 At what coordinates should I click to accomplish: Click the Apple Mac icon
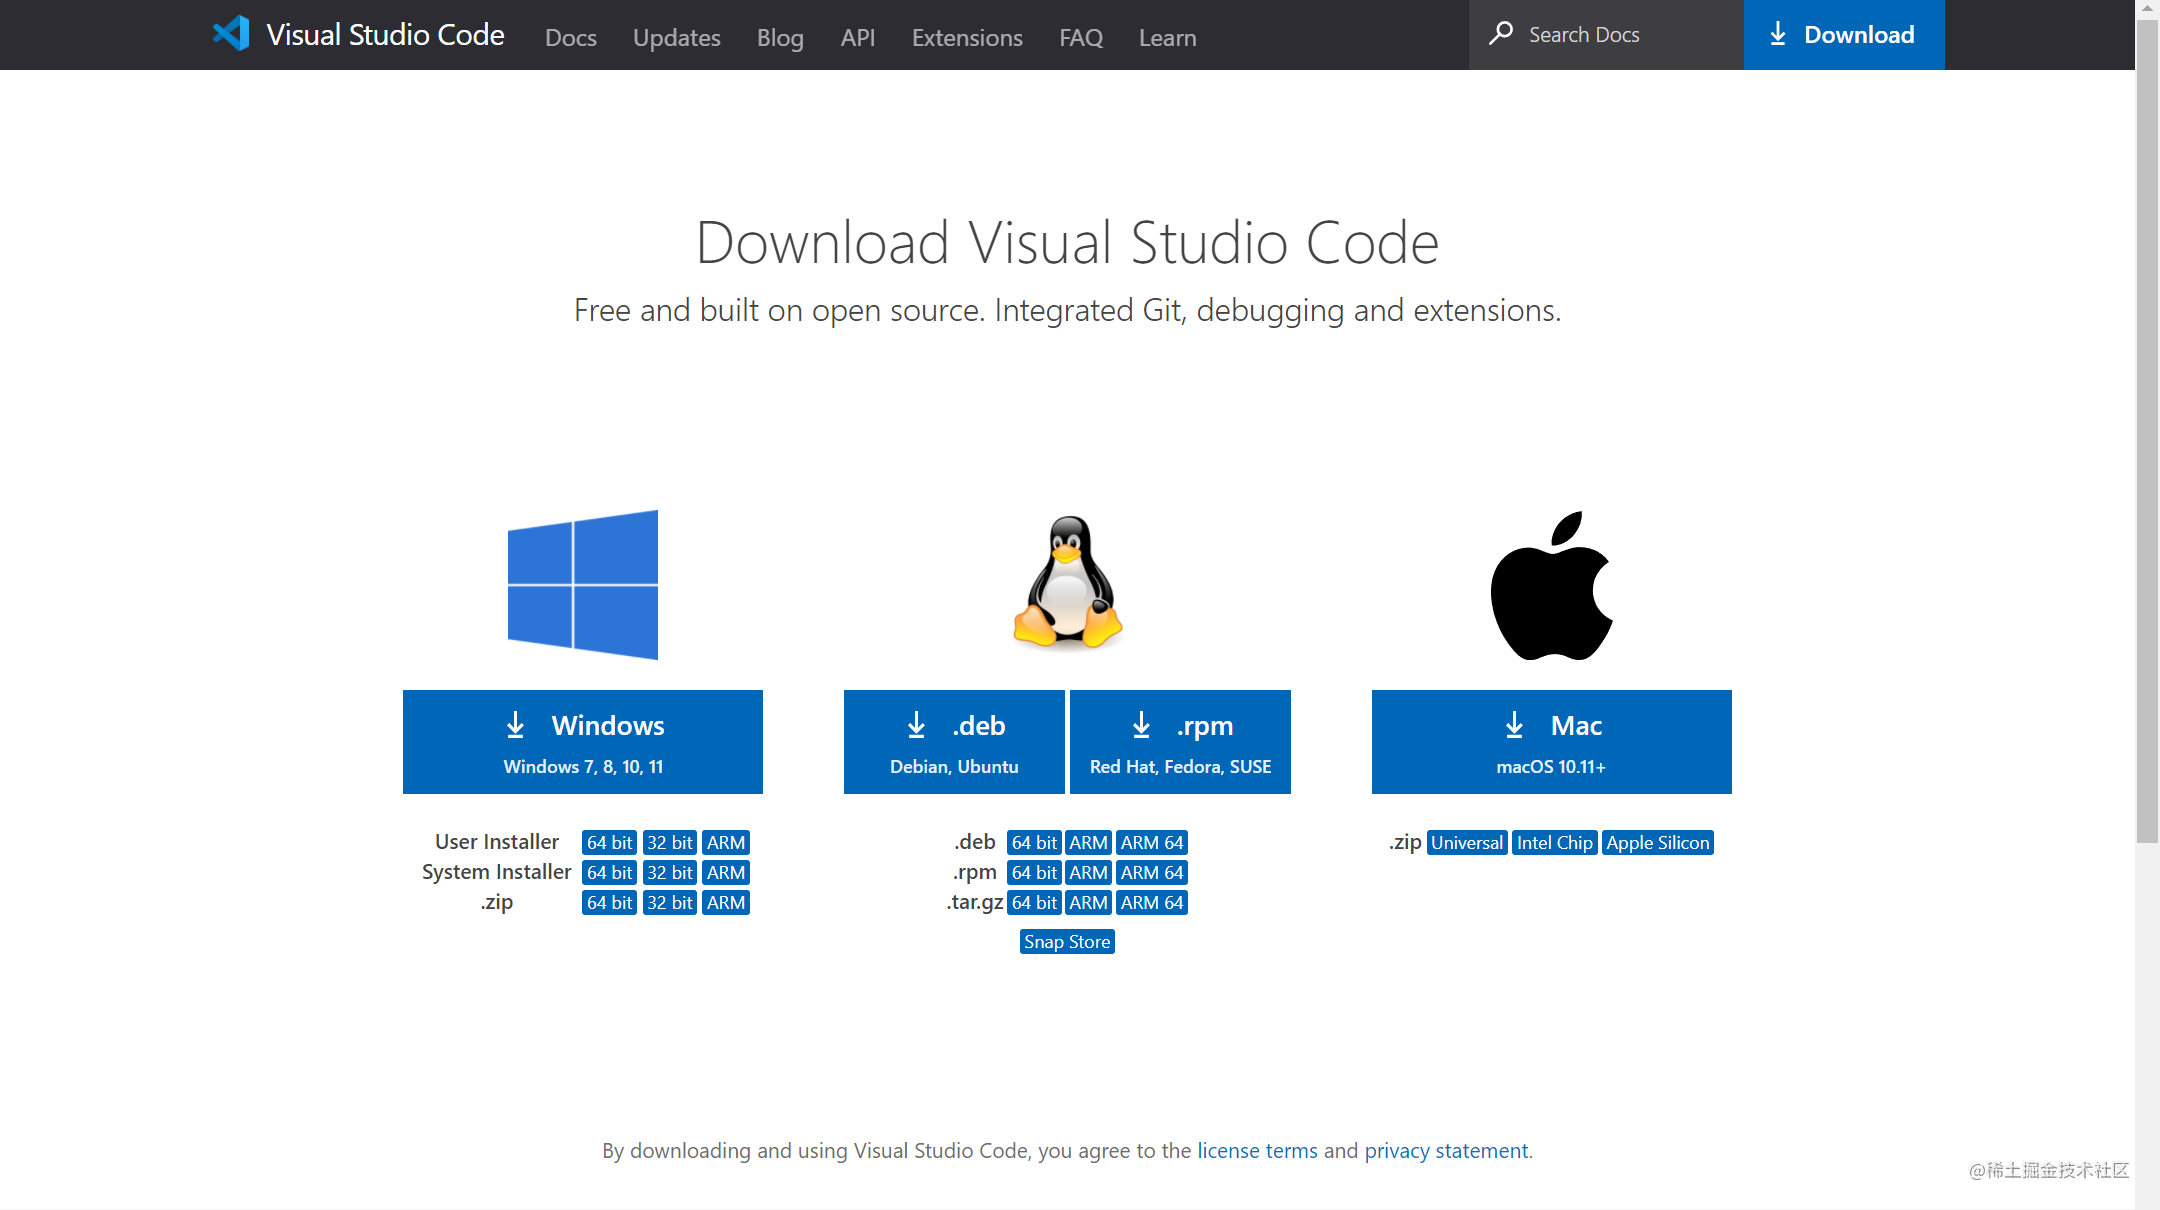click(x=1552, y=584)
